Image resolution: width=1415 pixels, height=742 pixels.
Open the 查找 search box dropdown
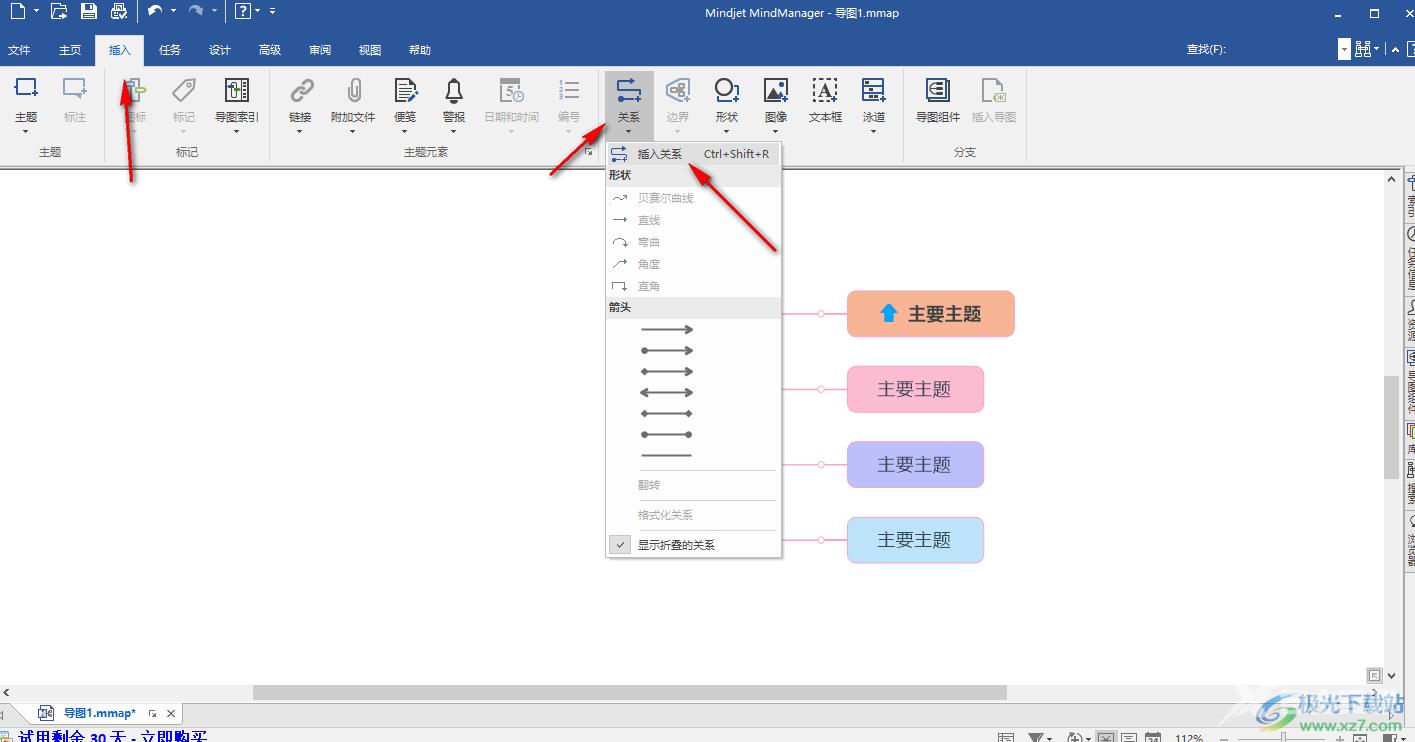[x=1344, y=49]
